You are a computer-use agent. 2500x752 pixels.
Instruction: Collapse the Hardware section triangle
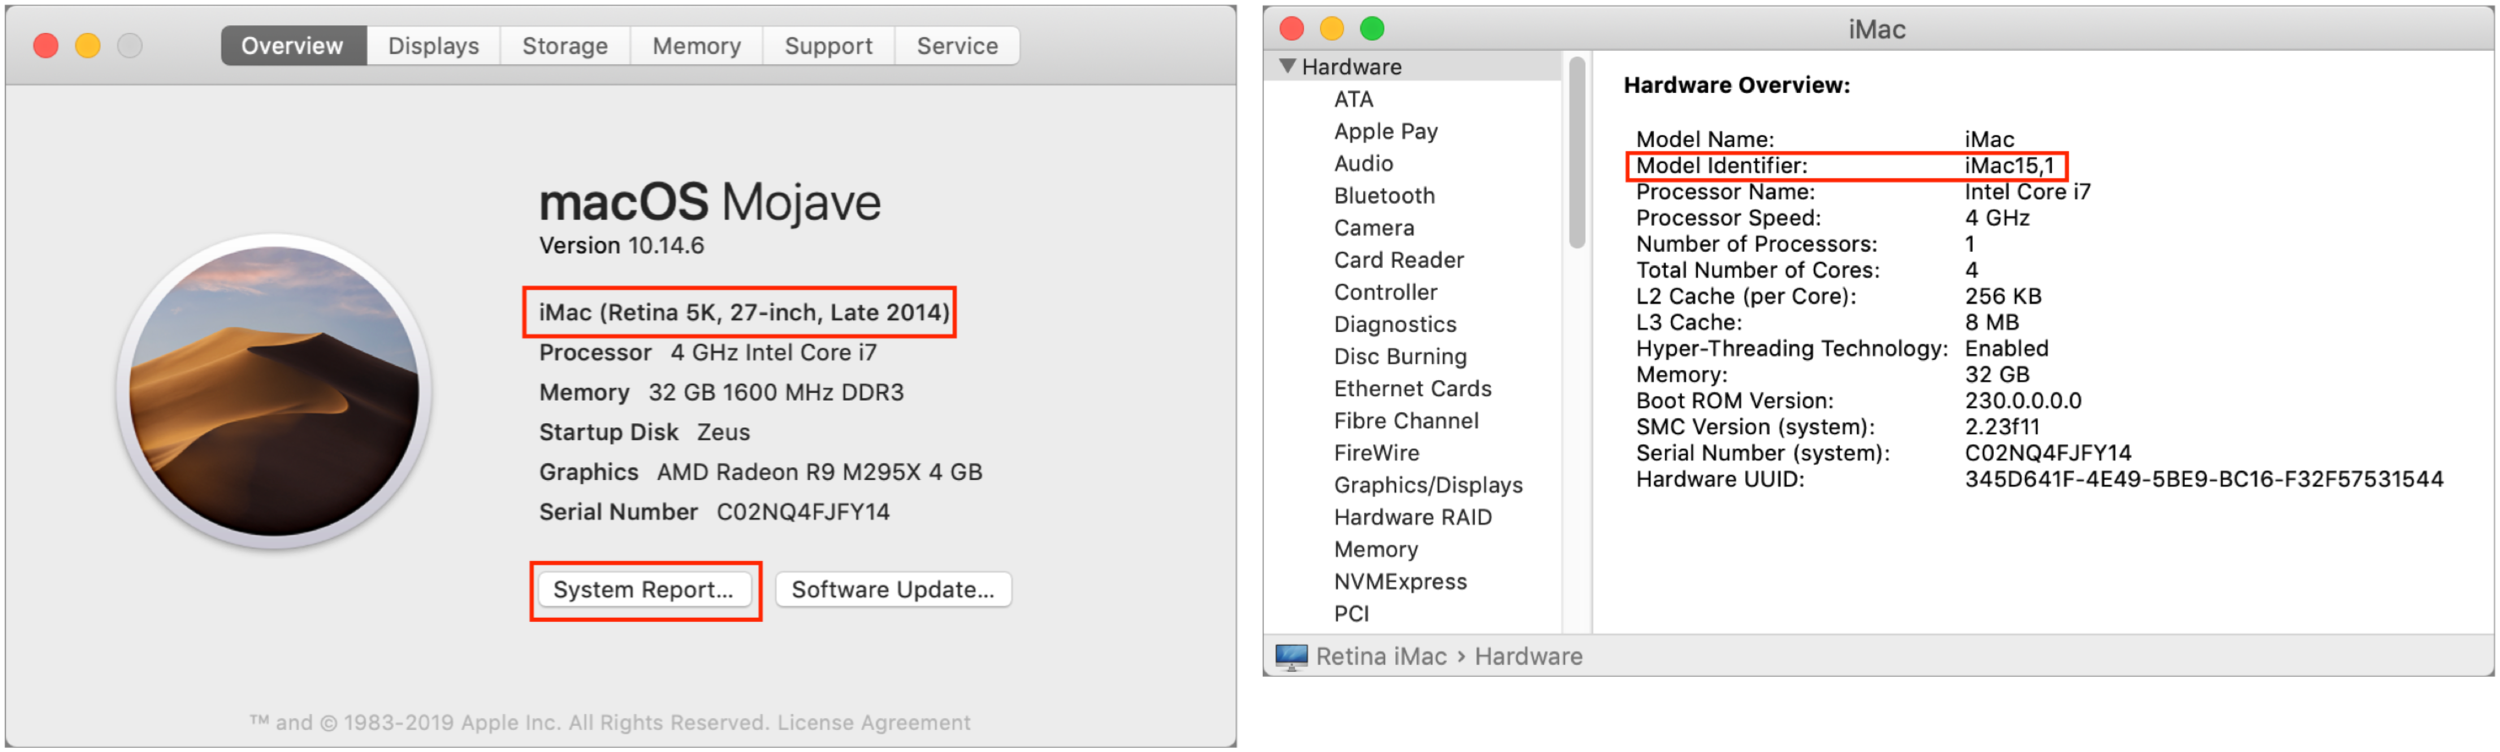click(x=1287, y=66)
